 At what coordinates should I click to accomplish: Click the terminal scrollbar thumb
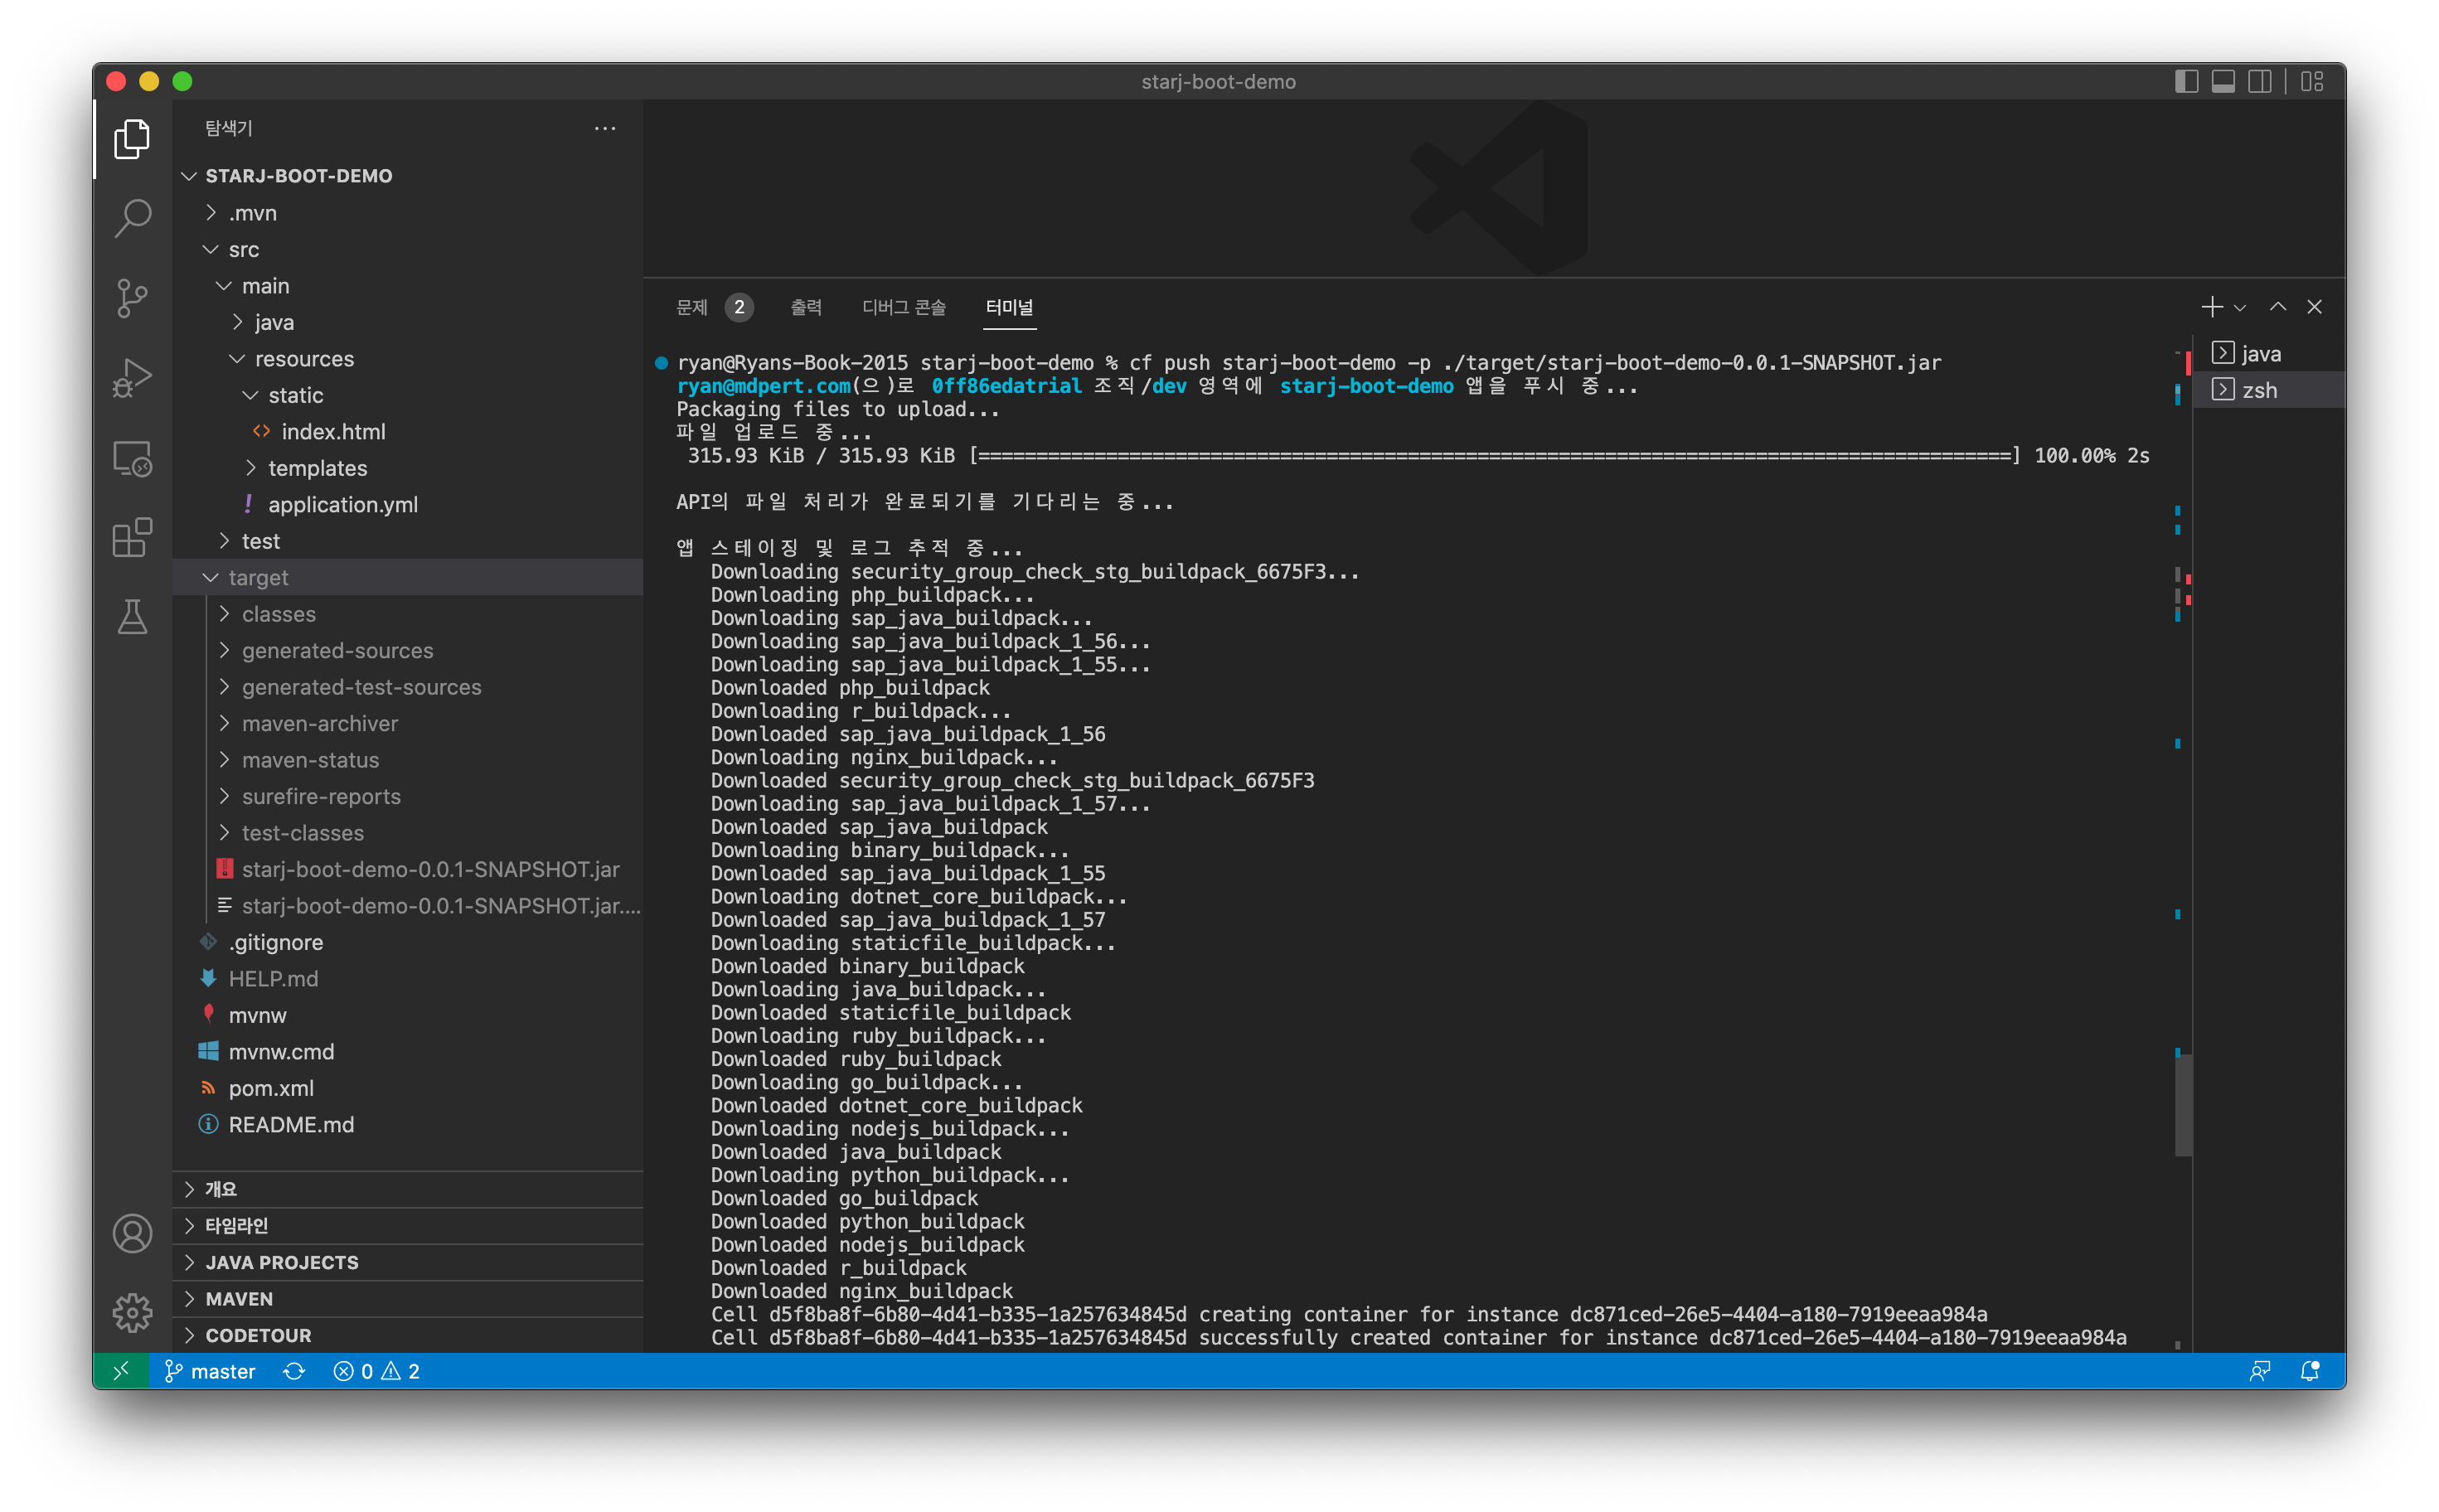pyautogui.click(x=2183, y=1103)
